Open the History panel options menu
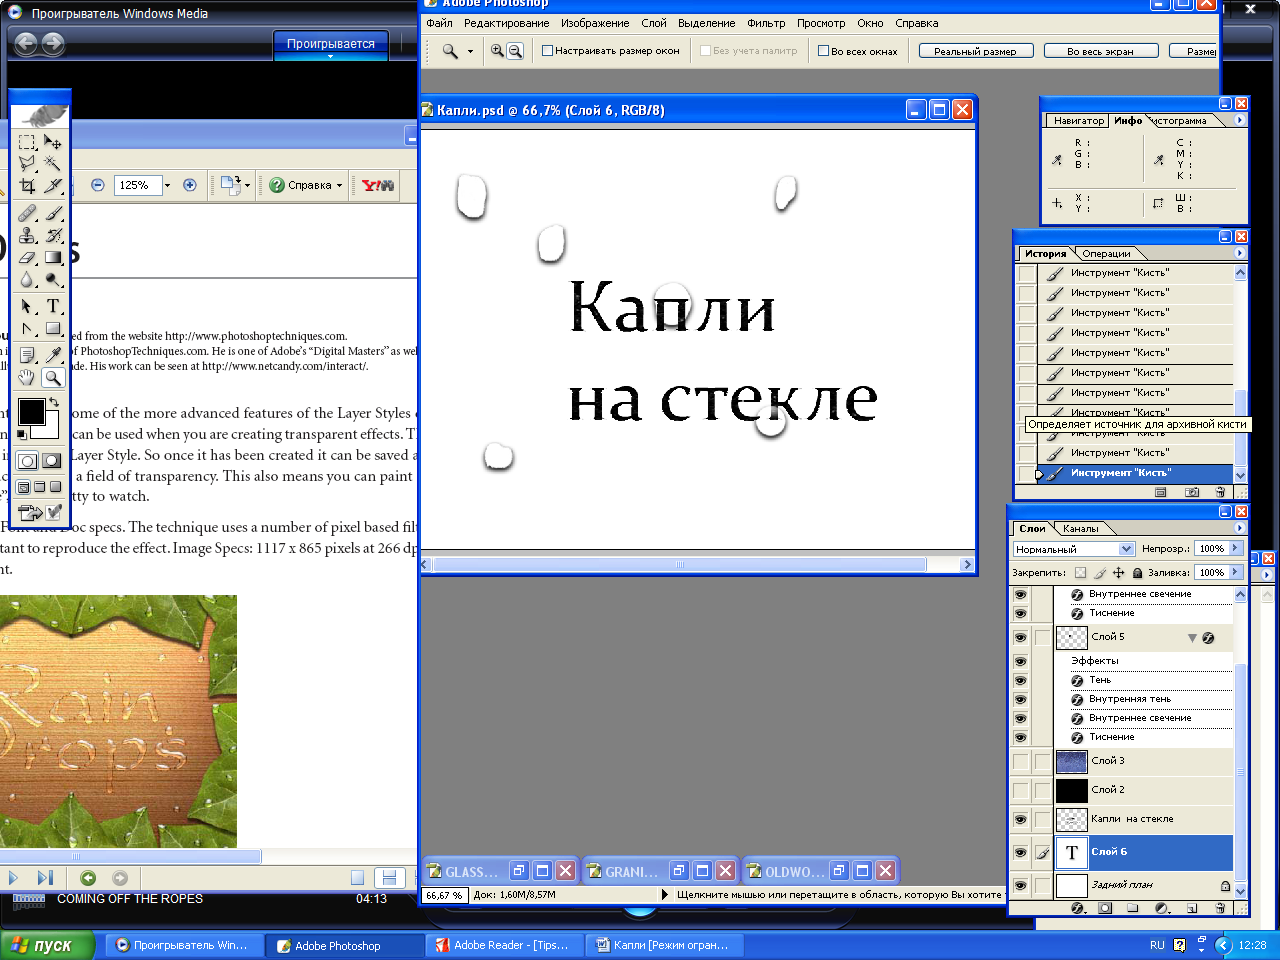The image size is (1280, 960). click(x=1239, y=253)
